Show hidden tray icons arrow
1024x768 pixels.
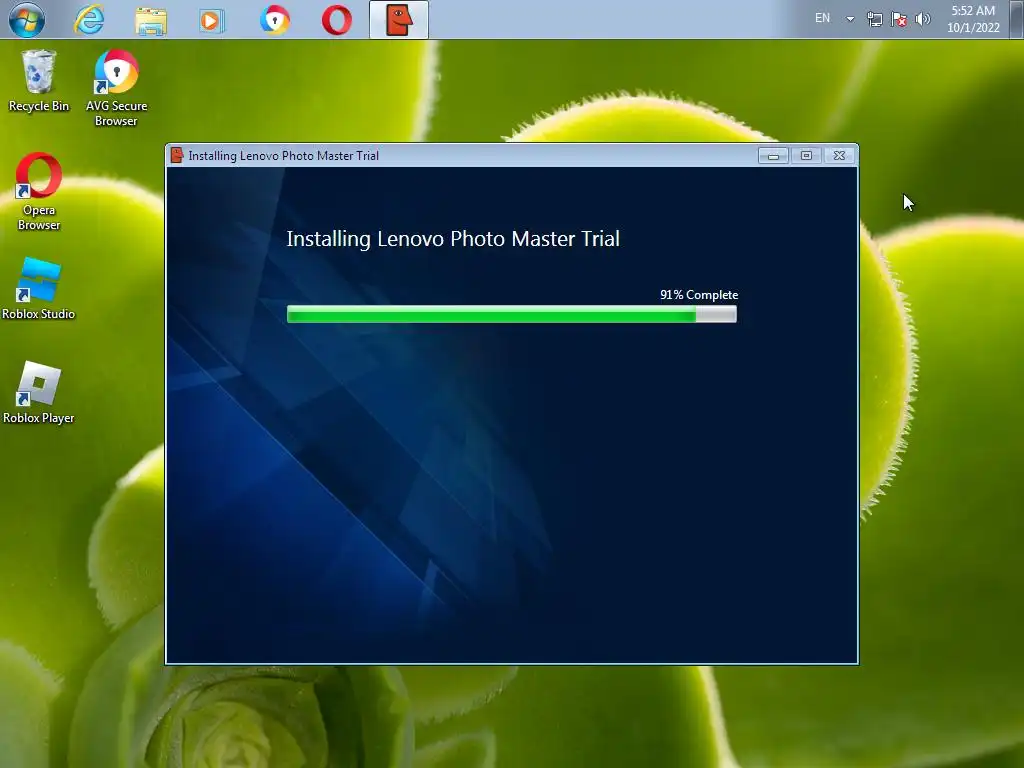(850, 19)
